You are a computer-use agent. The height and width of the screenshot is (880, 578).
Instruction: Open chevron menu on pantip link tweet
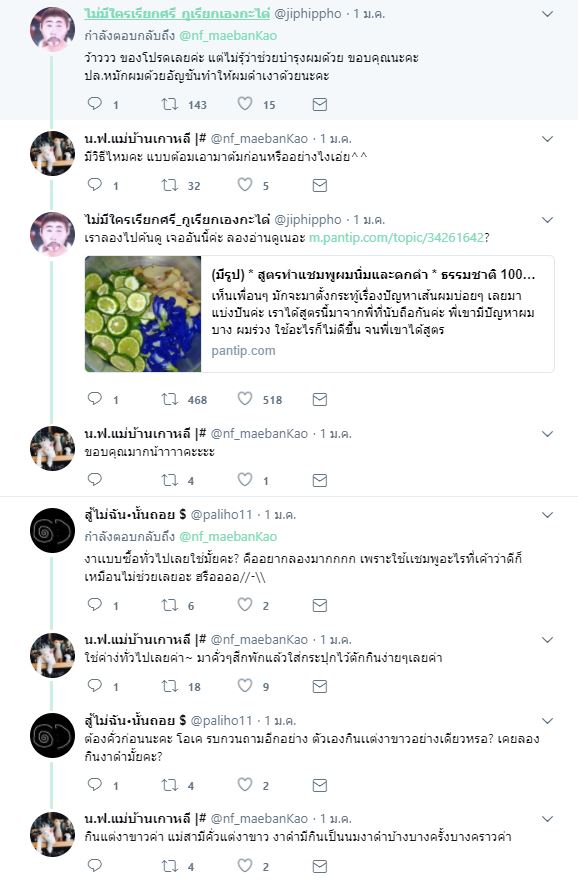point(548,220)
